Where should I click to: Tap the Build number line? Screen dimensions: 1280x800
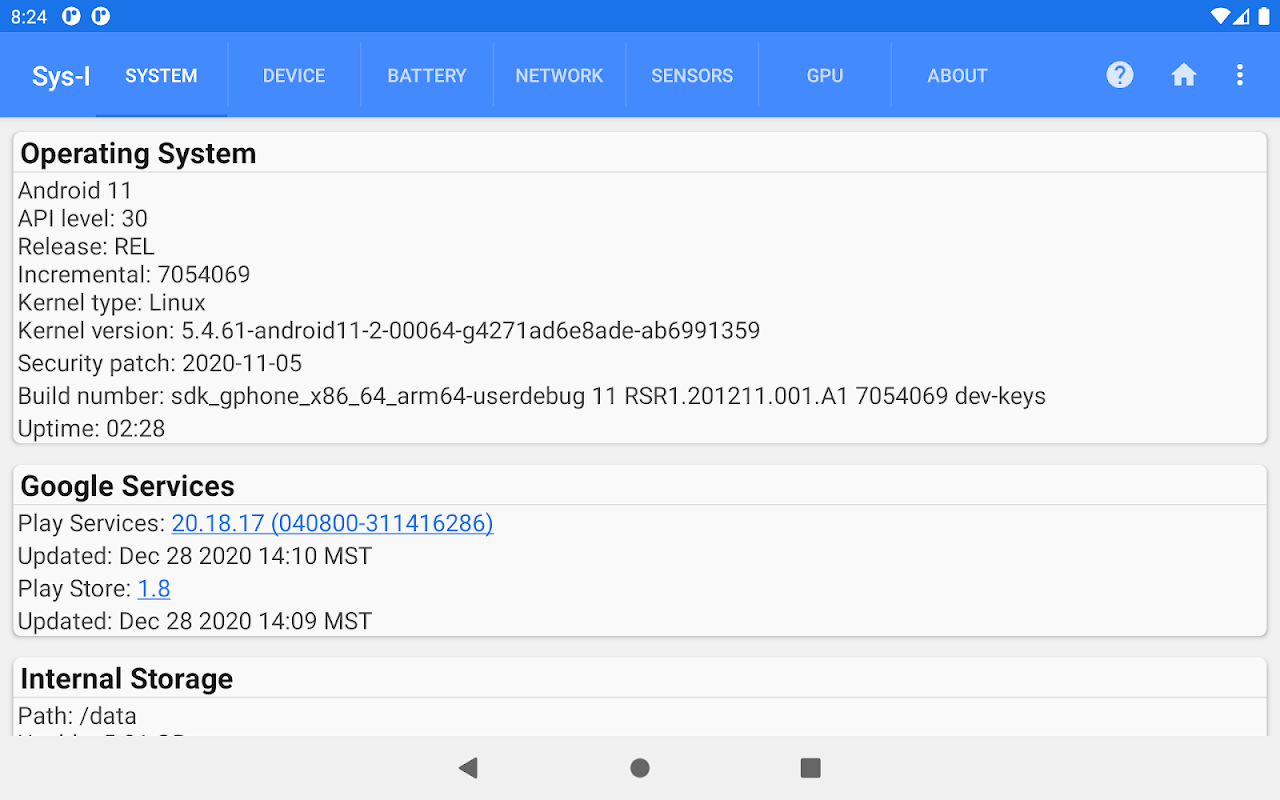point(532,396)
